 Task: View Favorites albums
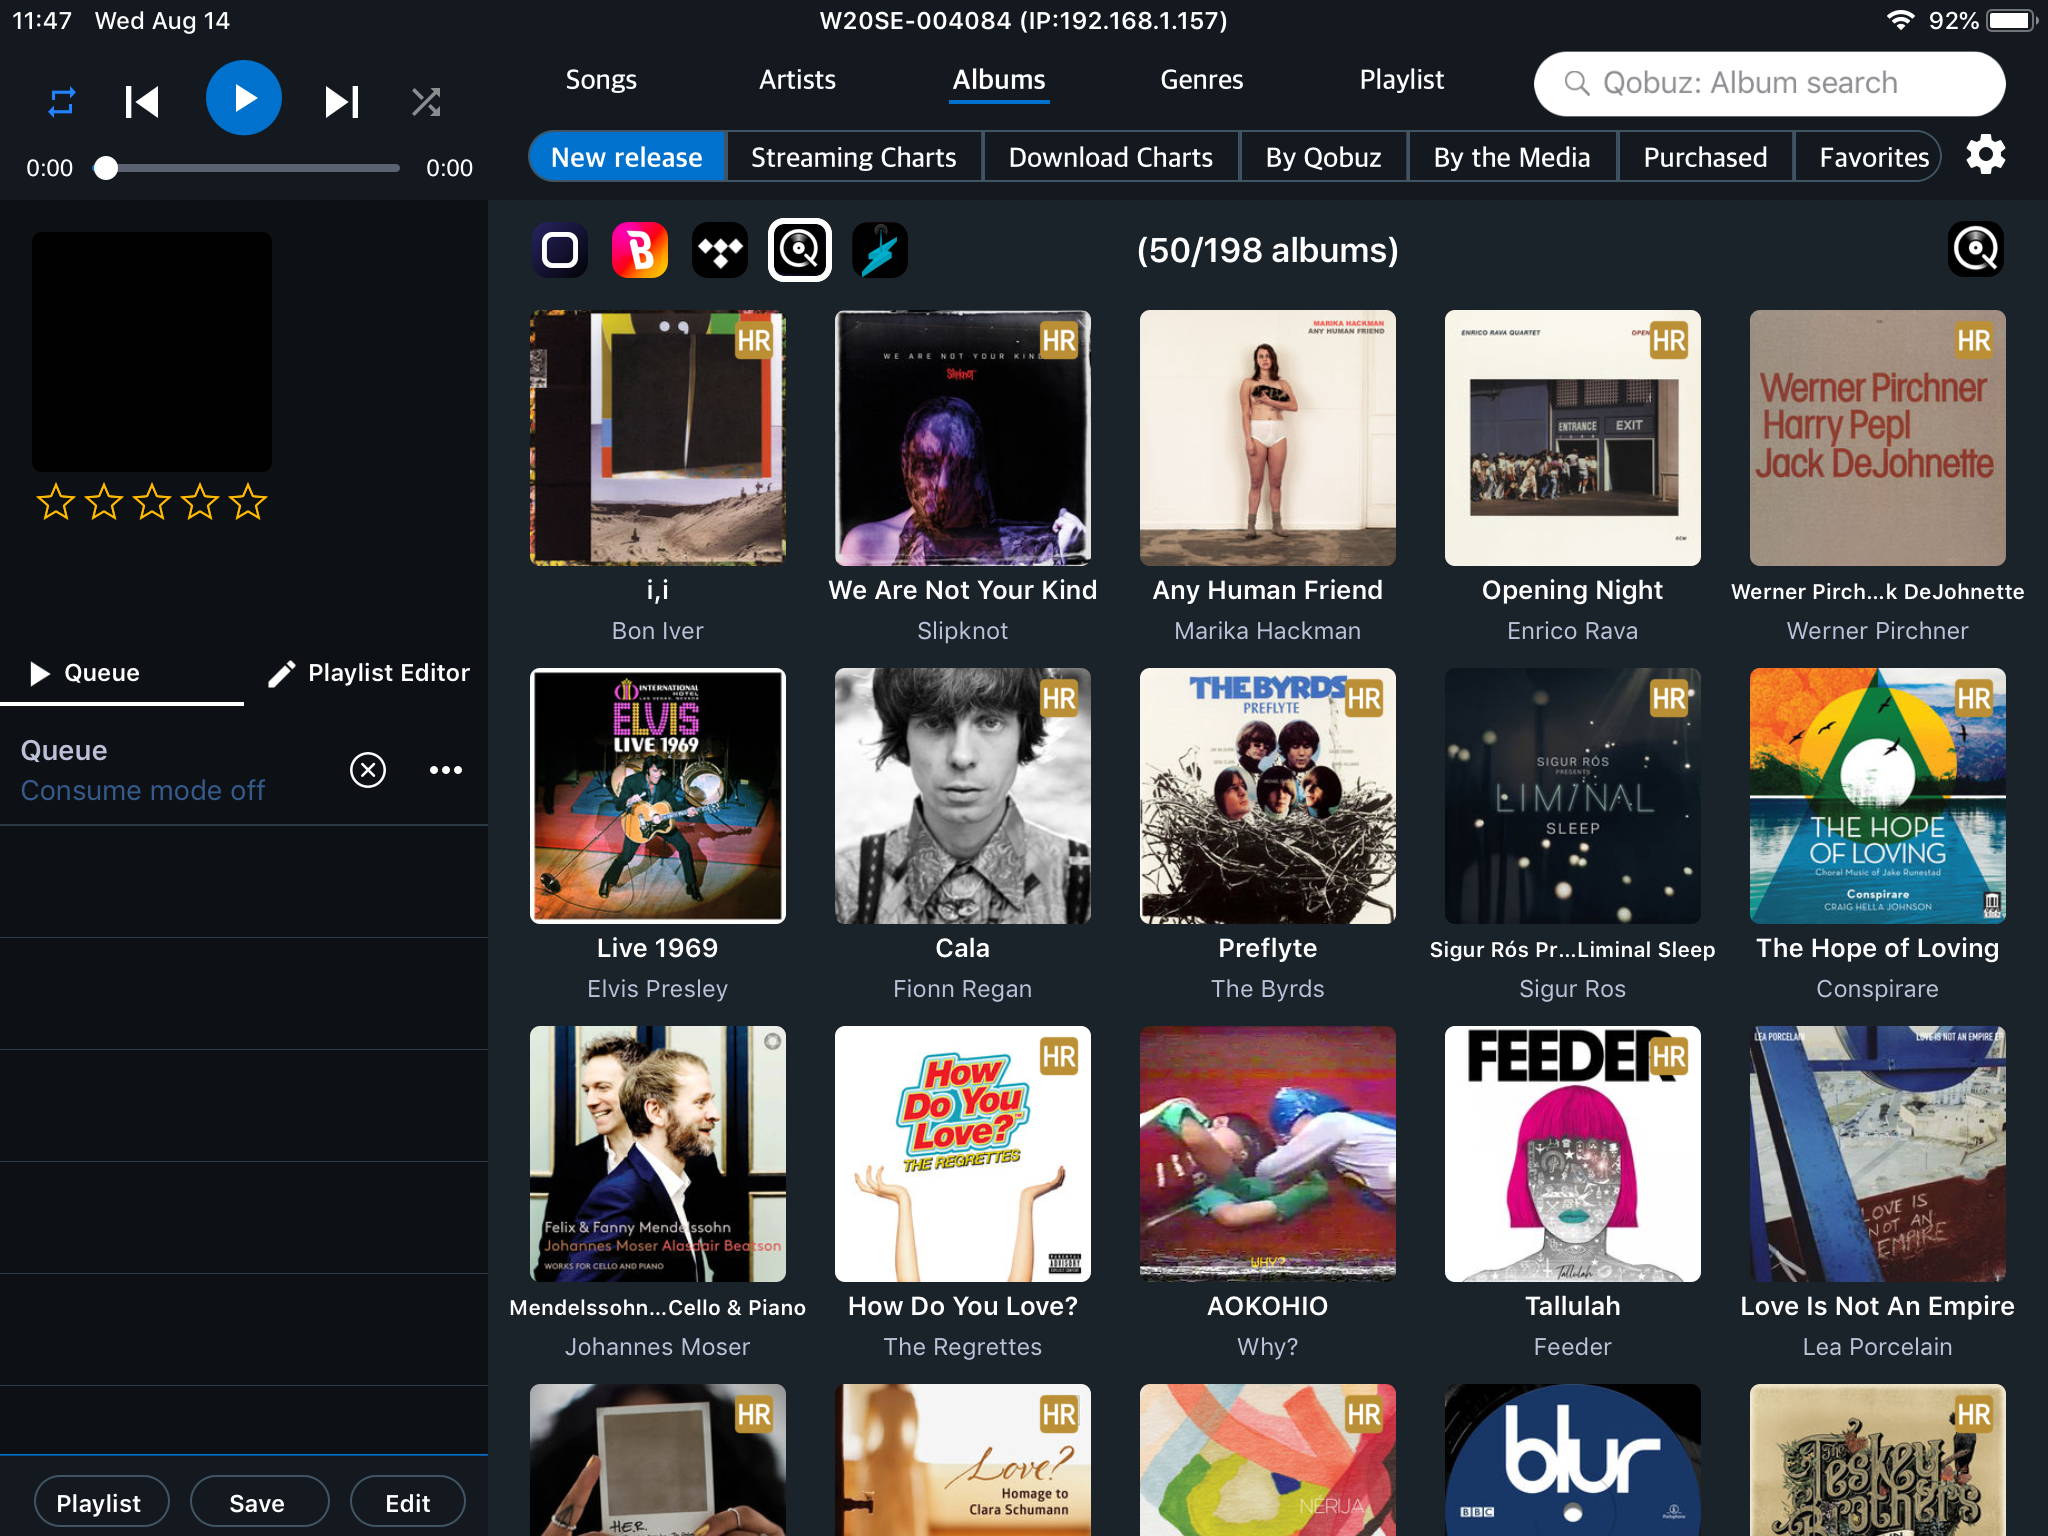point(1868,157)
